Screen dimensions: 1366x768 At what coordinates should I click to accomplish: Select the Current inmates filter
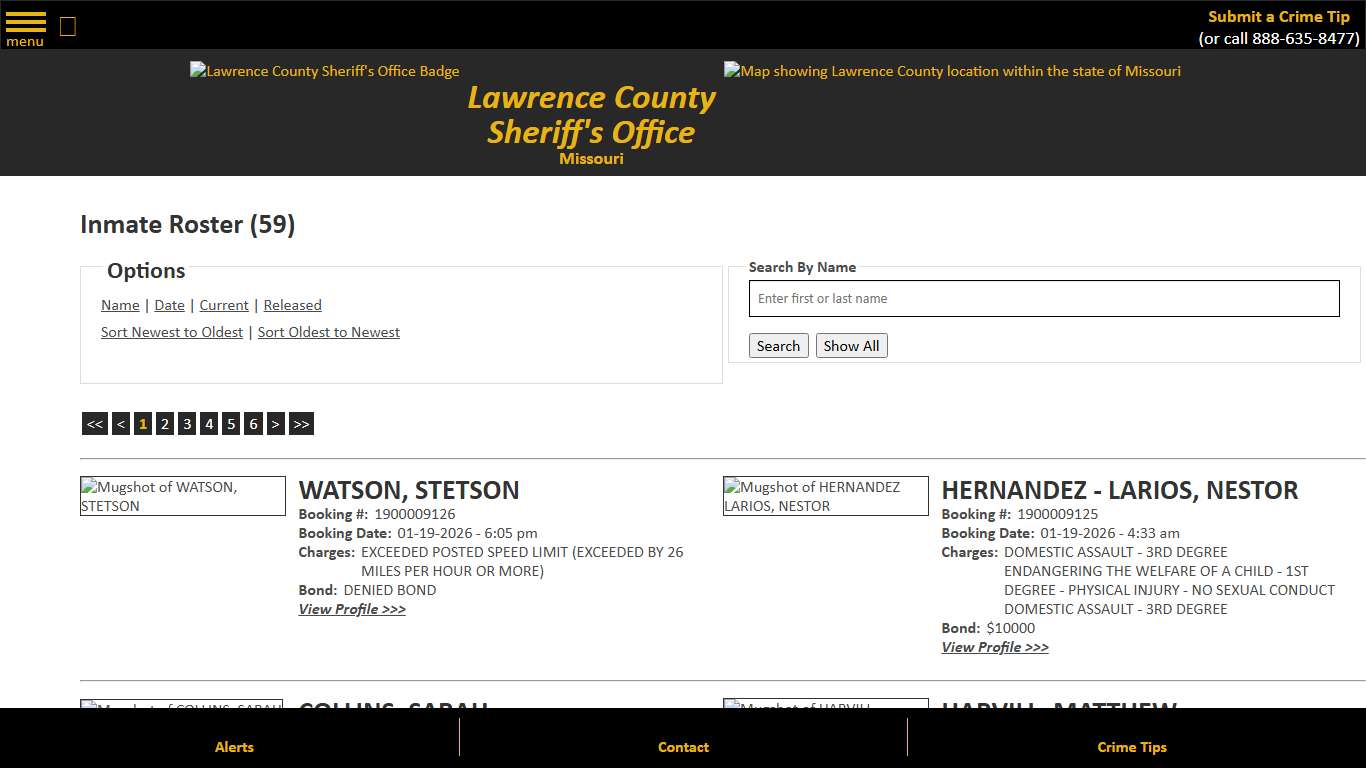point(223,305)
